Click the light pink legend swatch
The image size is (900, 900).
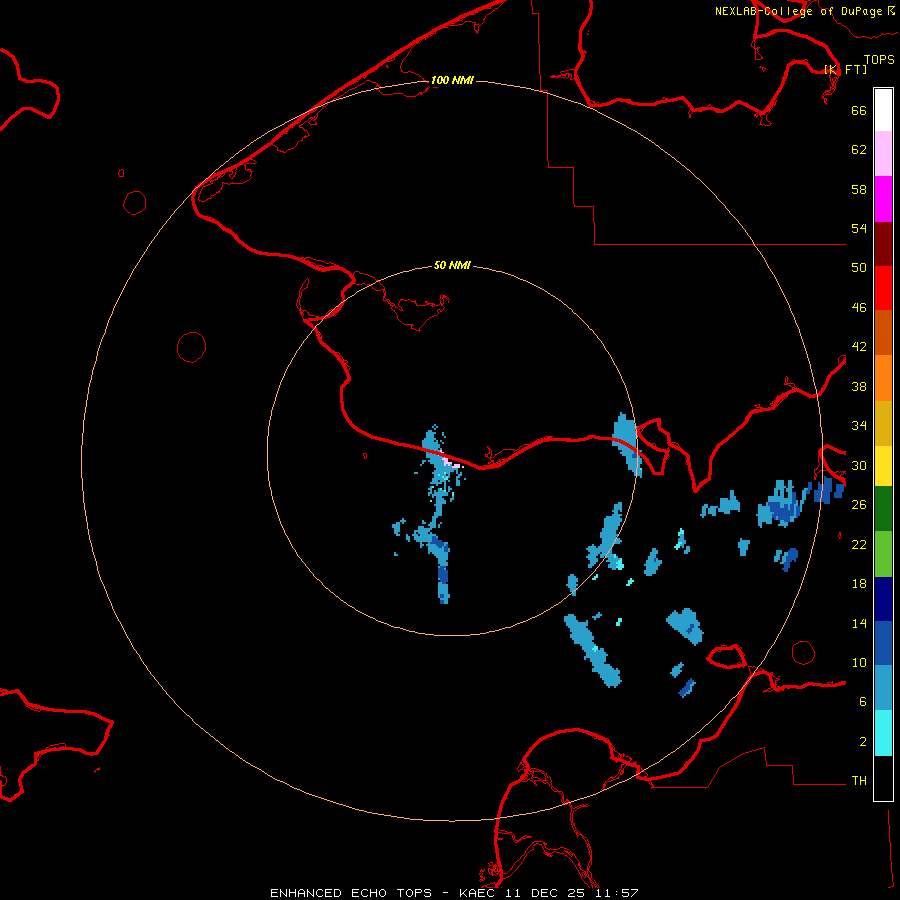[x=883, y=154]
